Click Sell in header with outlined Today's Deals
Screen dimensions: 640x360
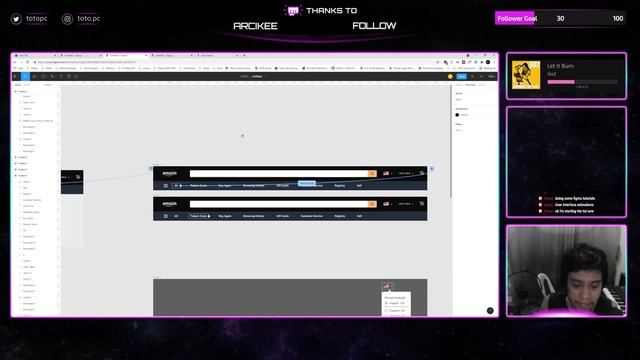[x=359, y=216]
